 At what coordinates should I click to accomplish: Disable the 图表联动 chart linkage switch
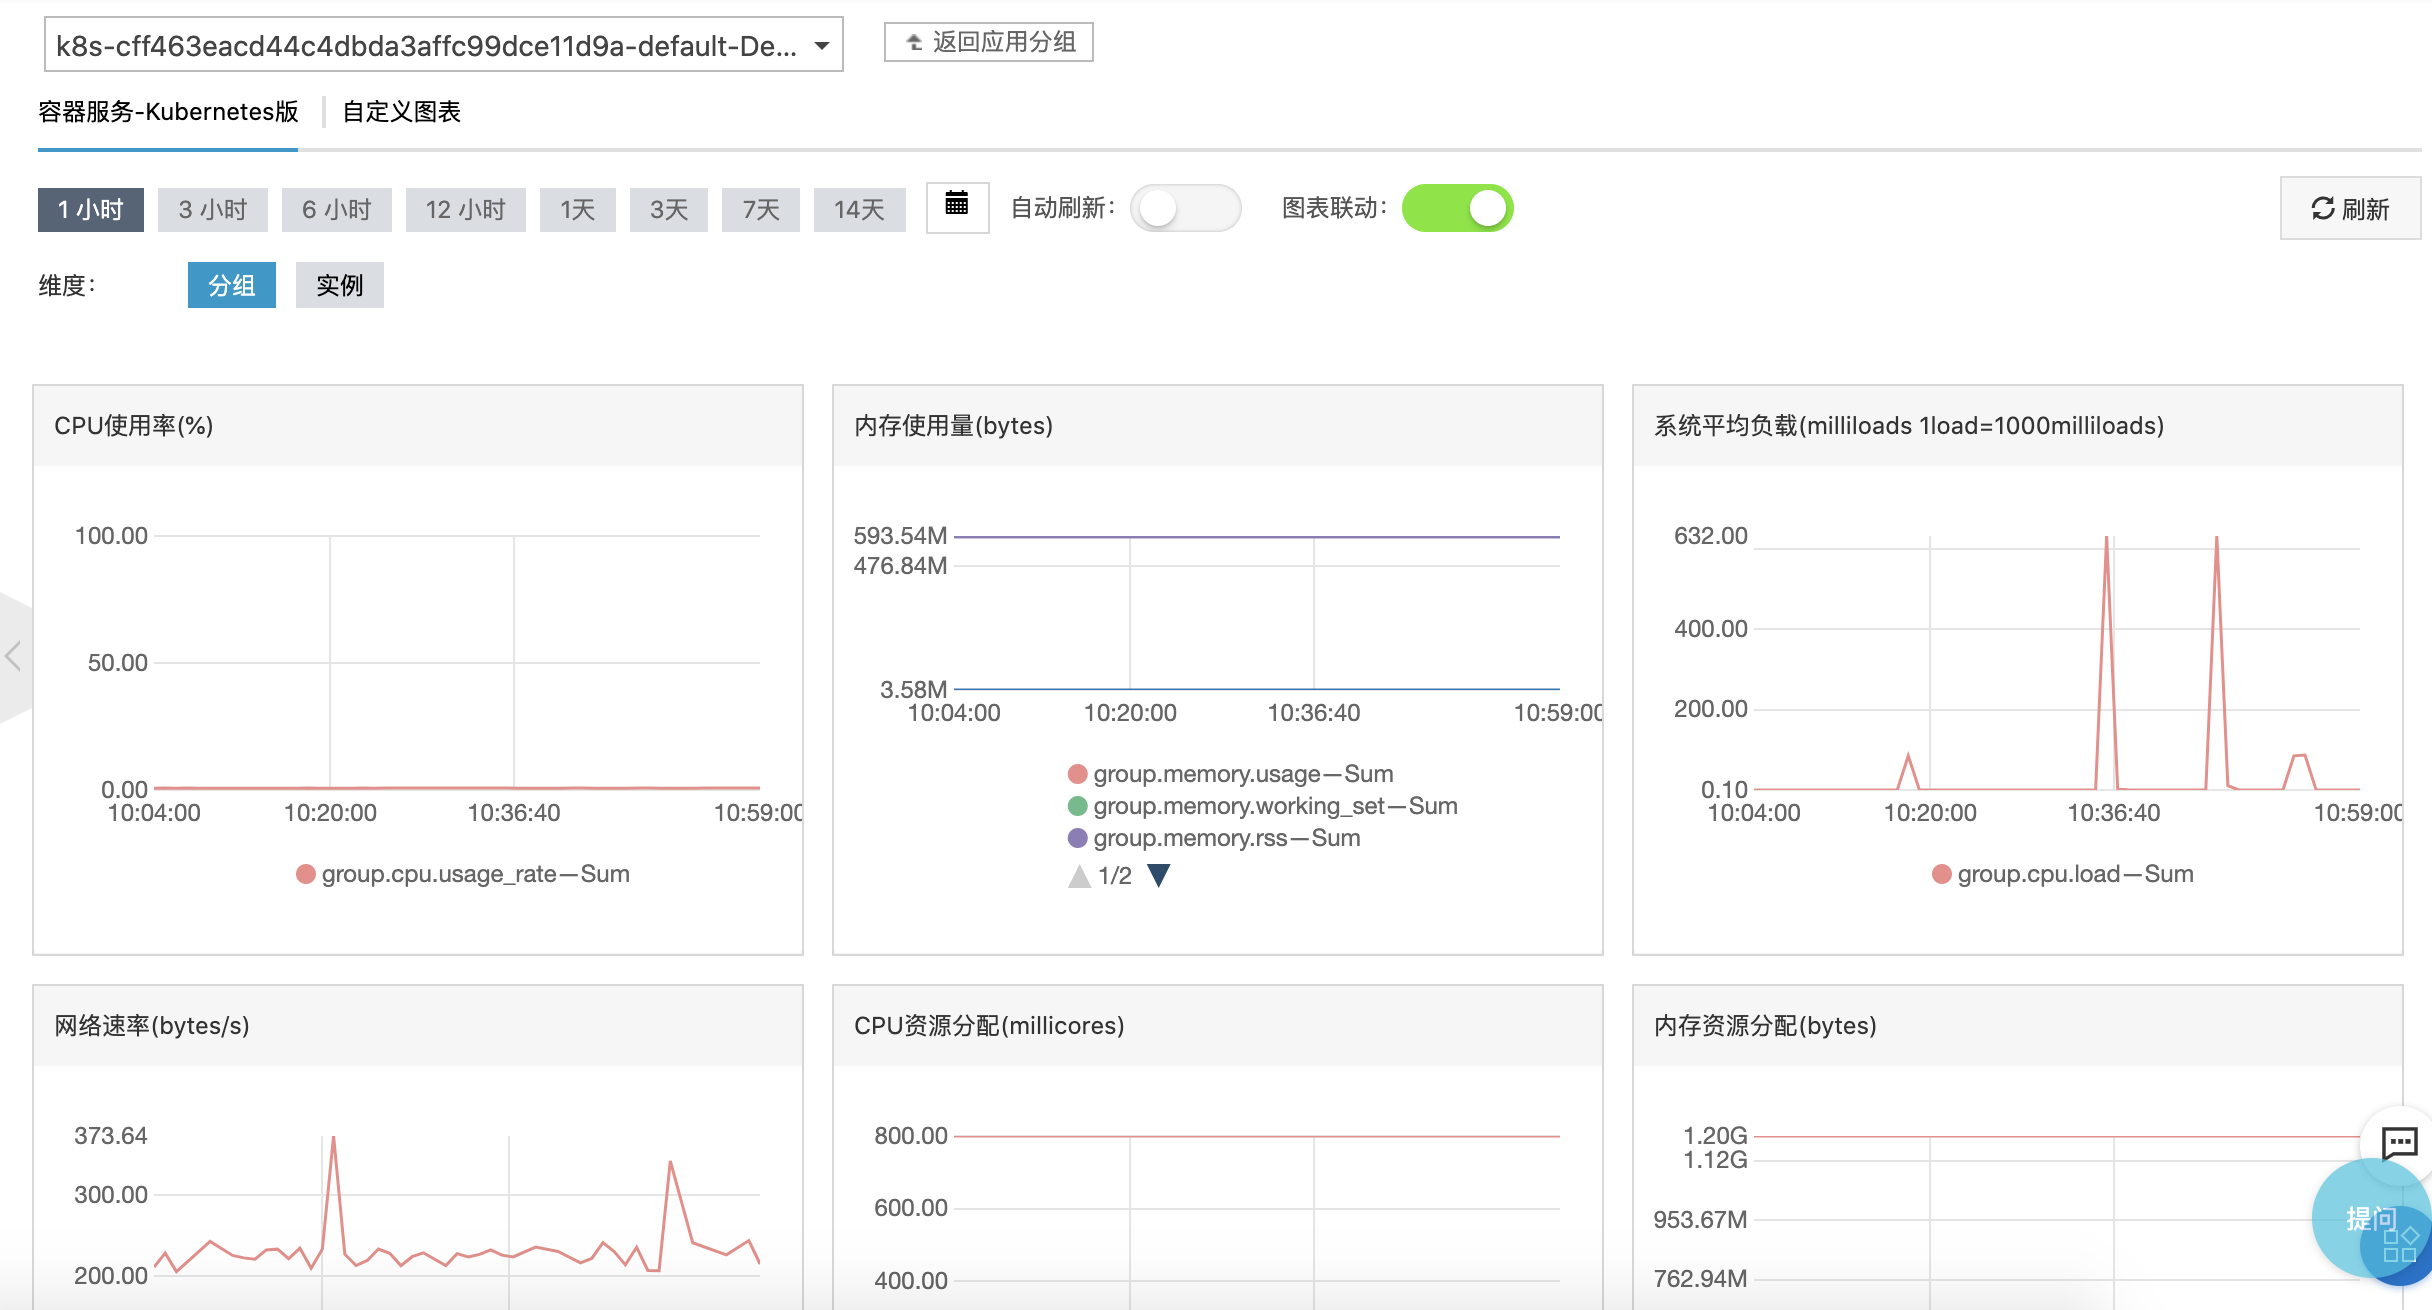click(1457, 208)
